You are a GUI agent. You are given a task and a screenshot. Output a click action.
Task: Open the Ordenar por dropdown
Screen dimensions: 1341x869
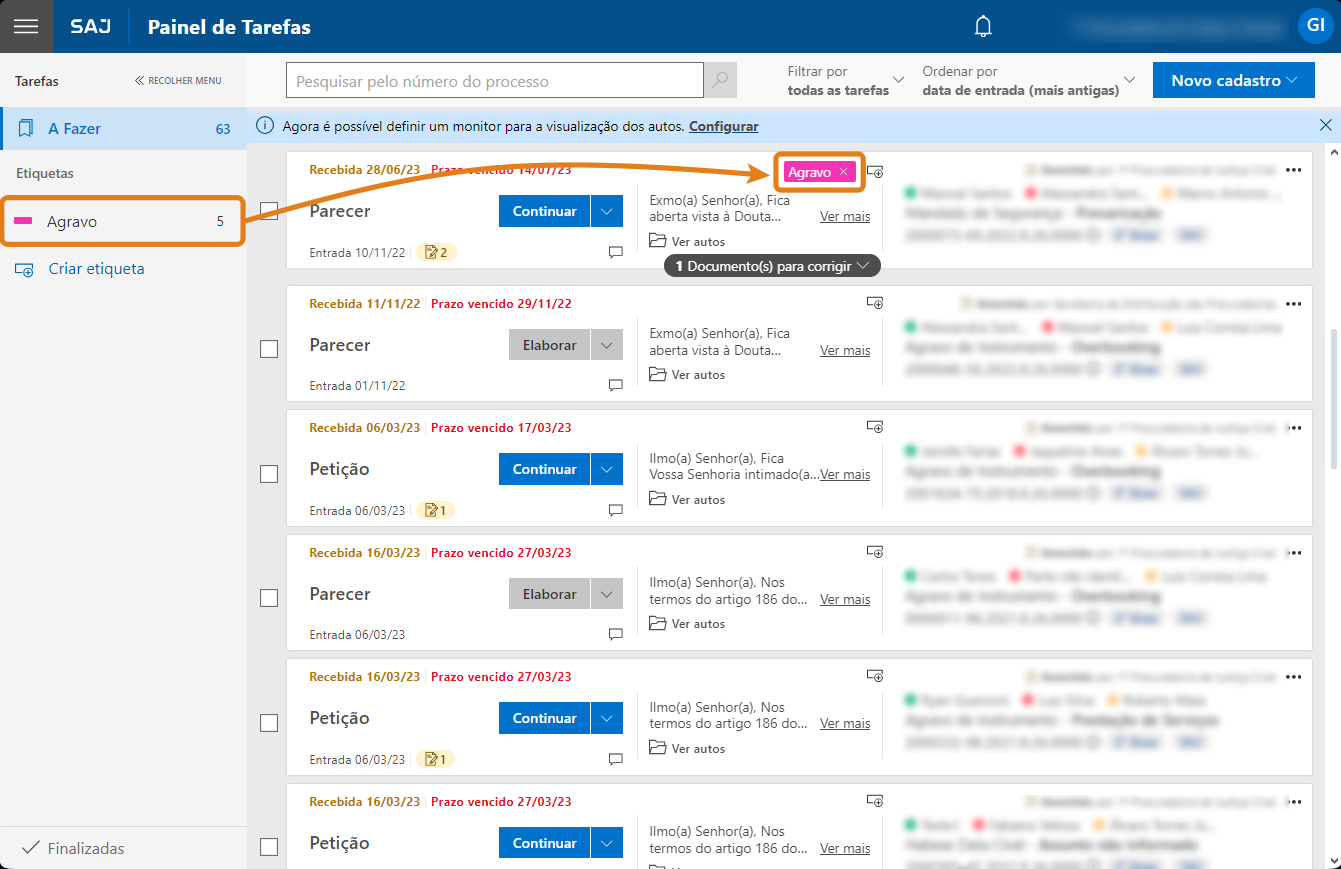(x=1029, y=80)
